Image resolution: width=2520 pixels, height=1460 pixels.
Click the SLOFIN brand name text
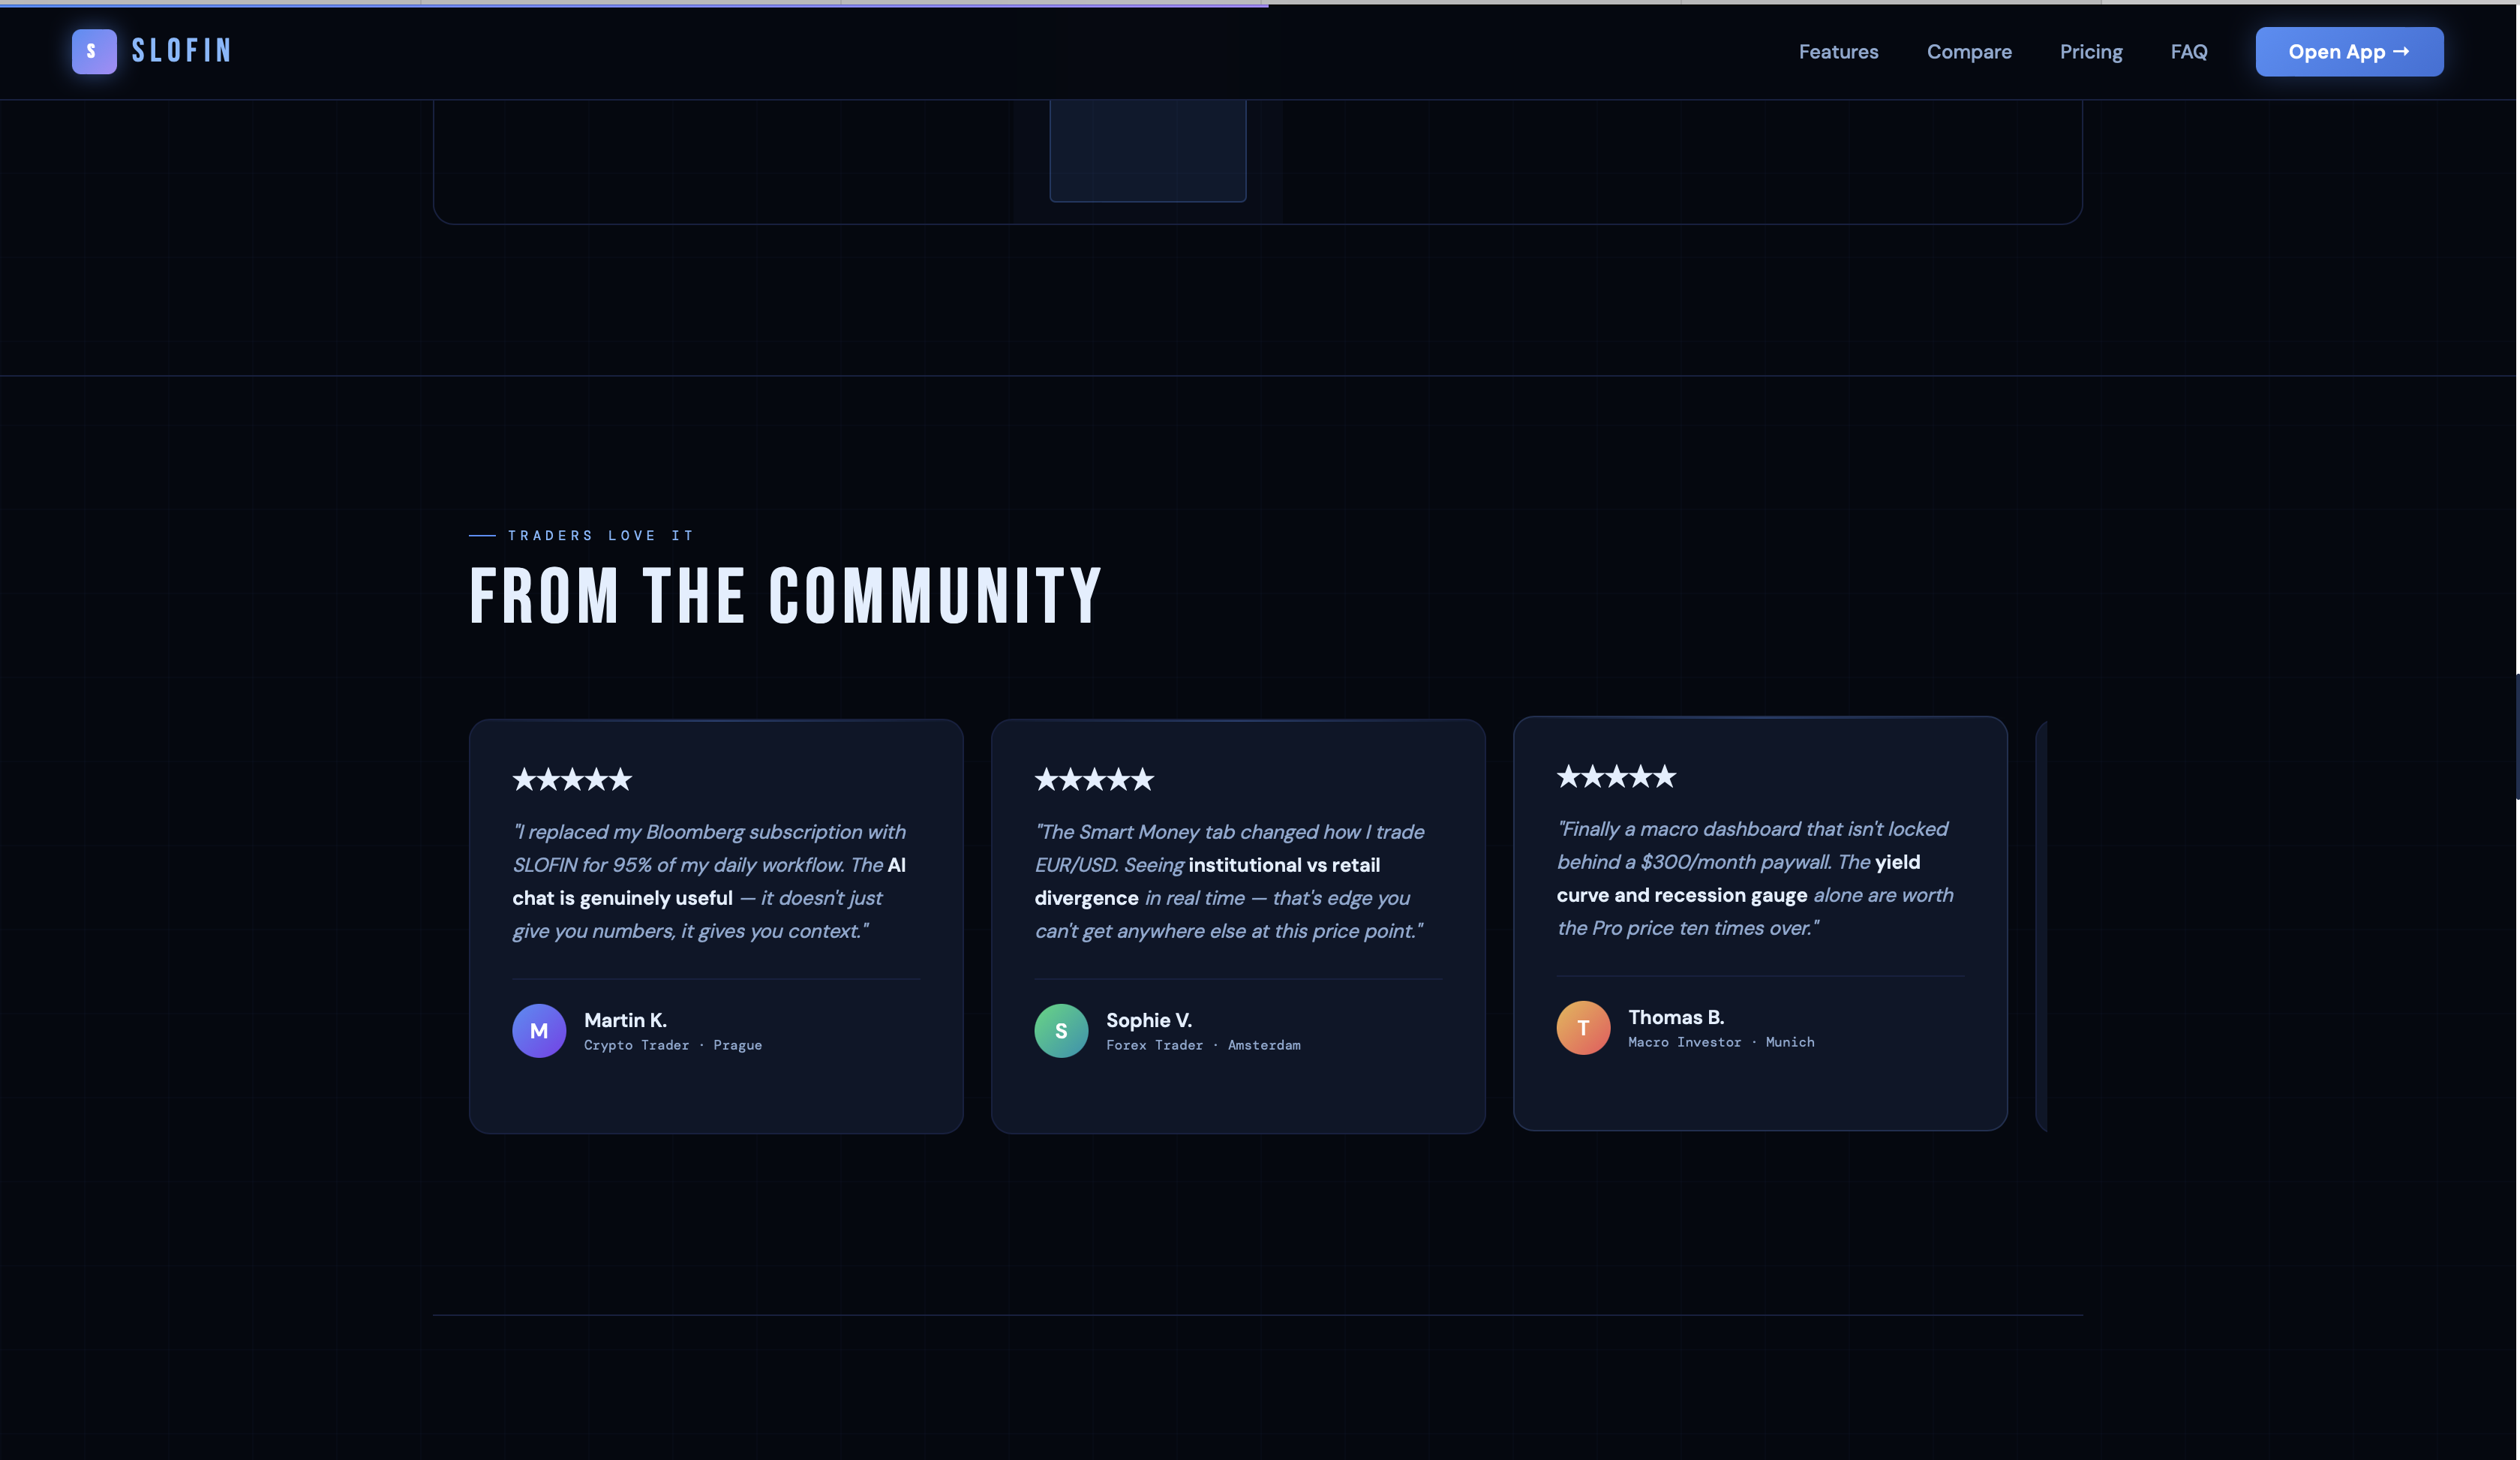point(181,51)
